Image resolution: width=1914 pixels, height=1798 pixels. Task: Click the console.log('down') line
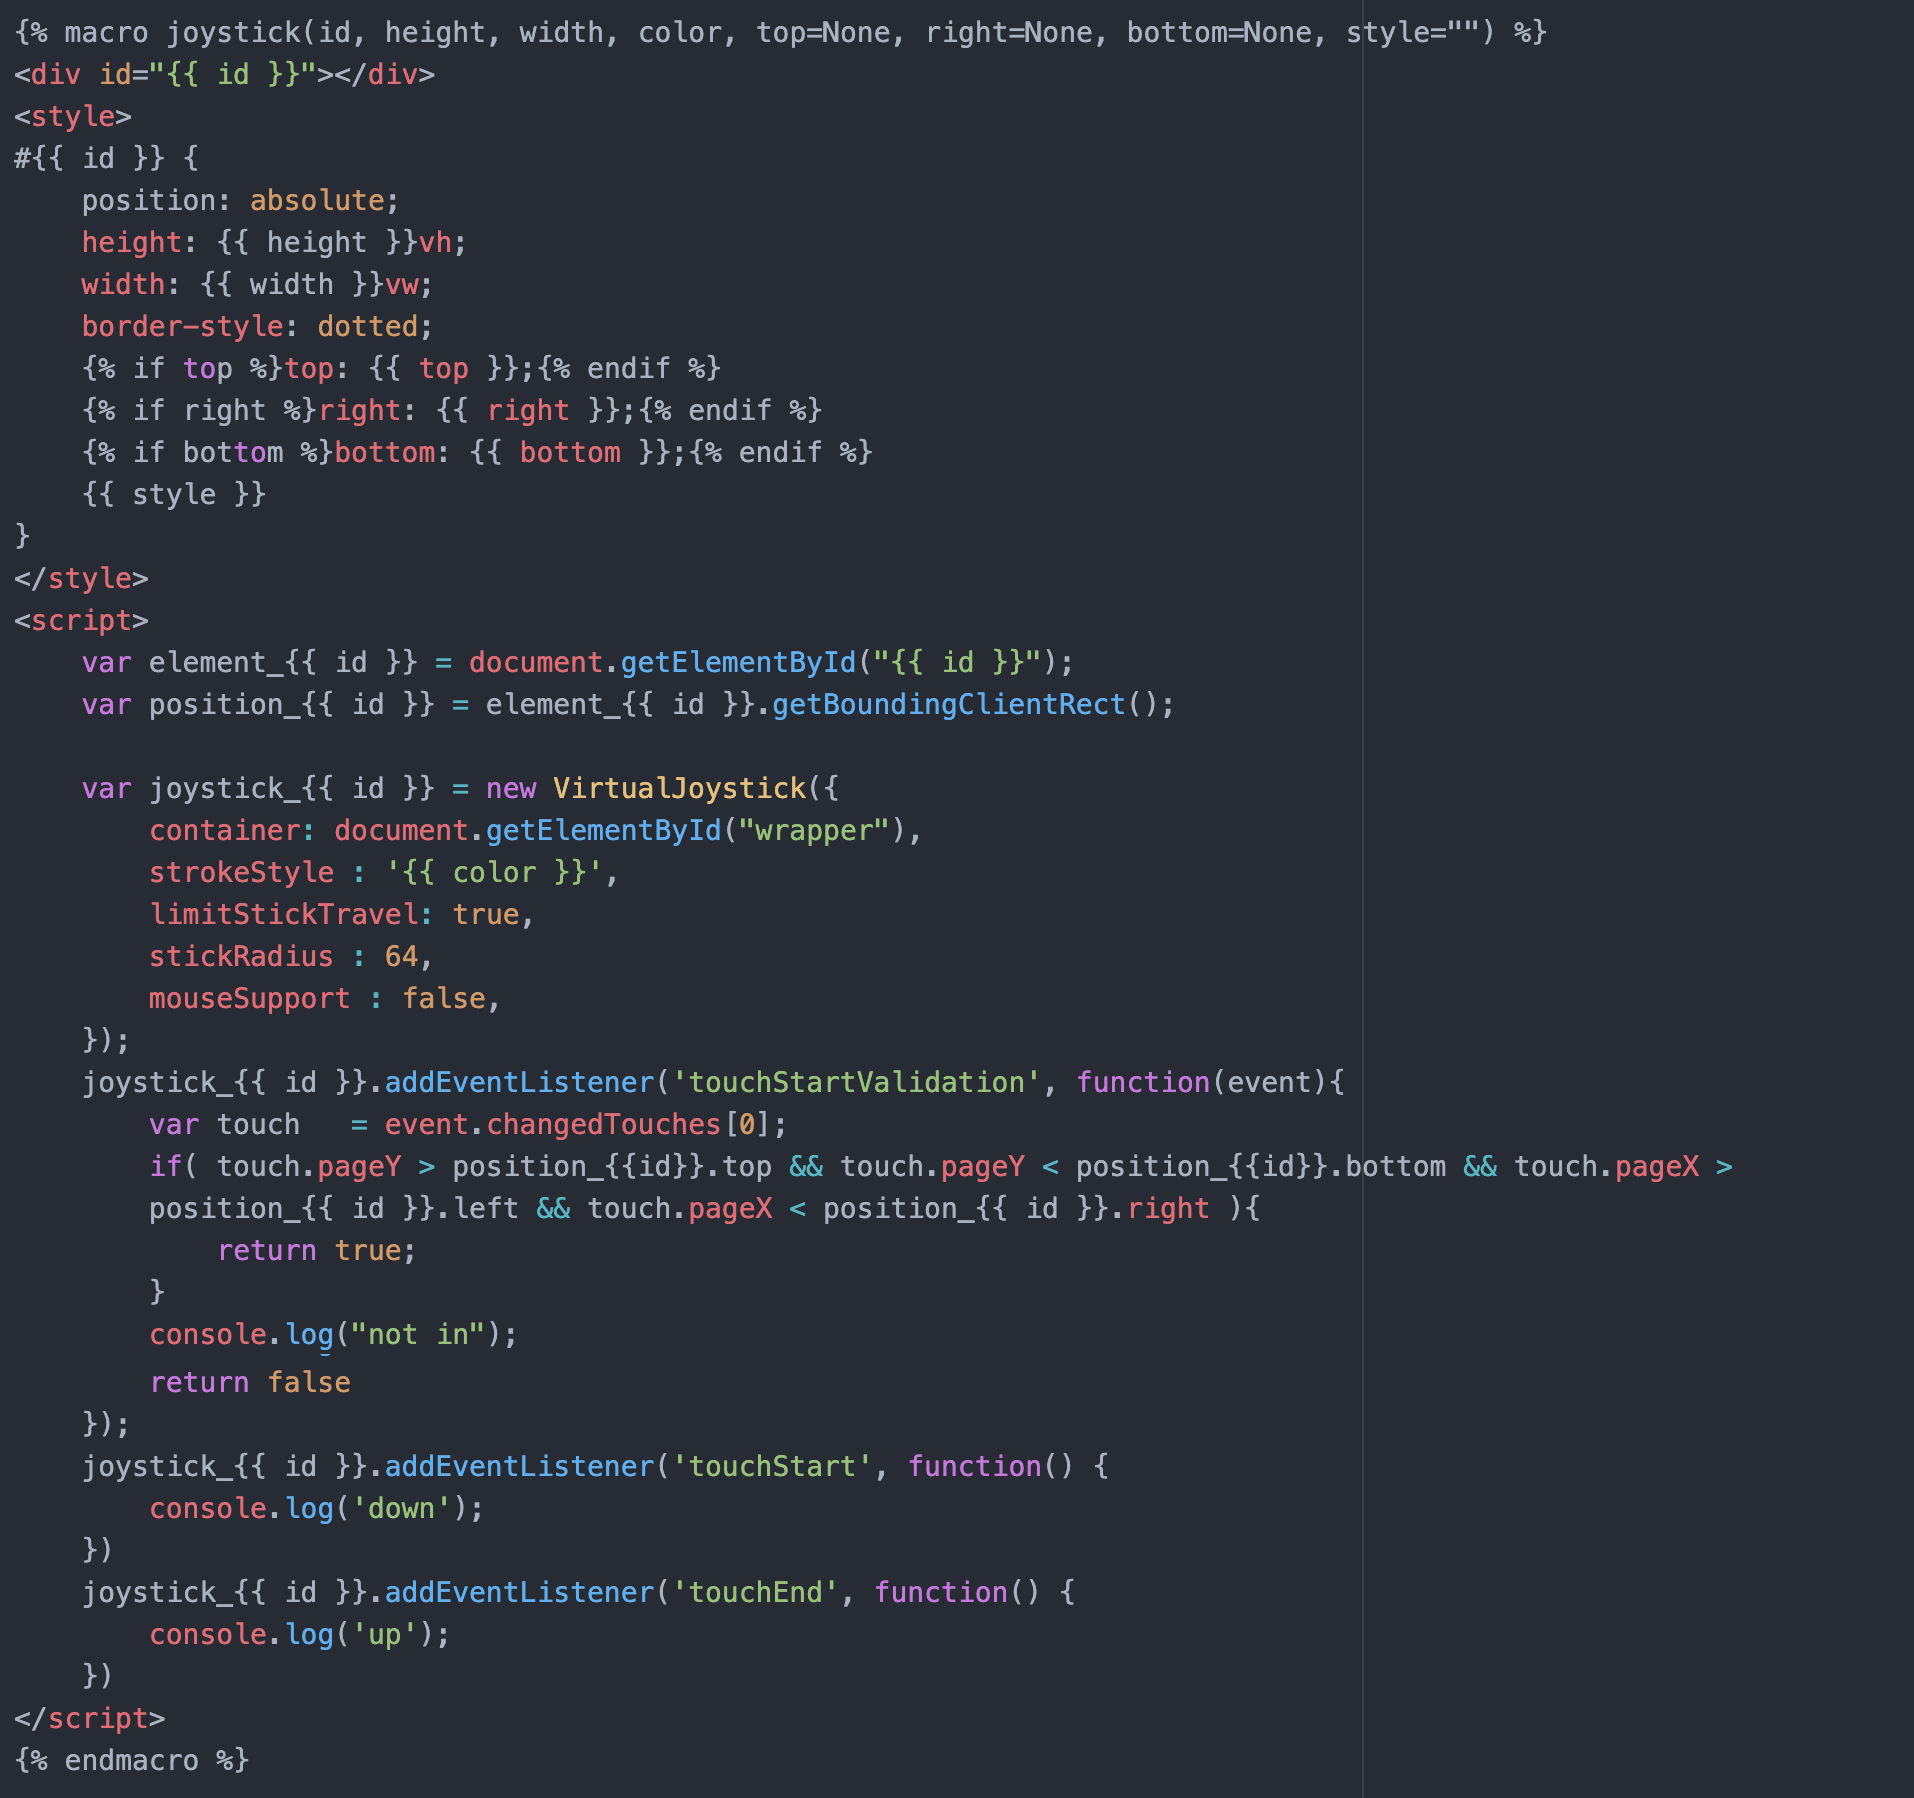coord(316,1509)
